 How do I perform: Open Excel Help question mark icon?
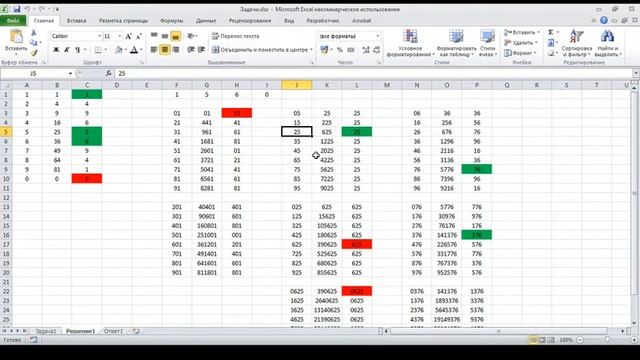click(604, 20)
